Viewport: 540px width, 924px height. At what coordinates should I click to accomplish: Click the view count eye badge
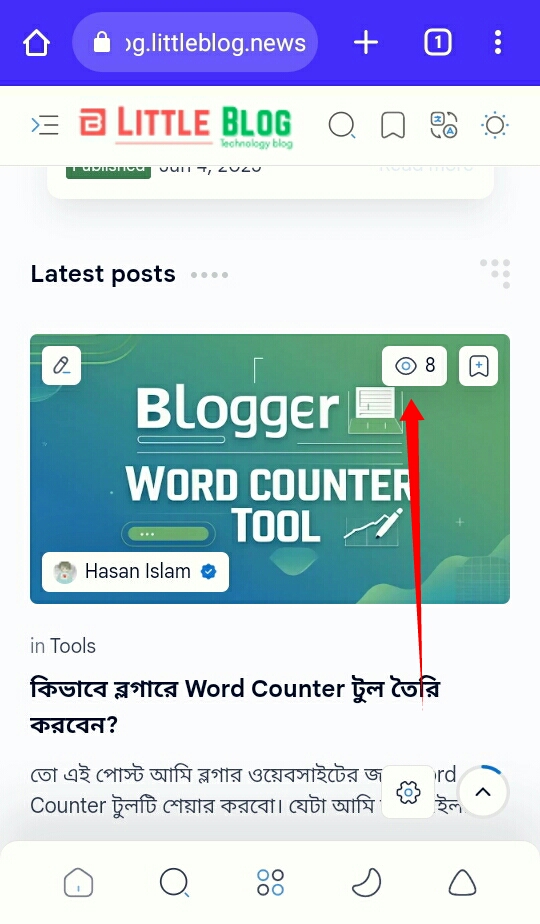414,366
